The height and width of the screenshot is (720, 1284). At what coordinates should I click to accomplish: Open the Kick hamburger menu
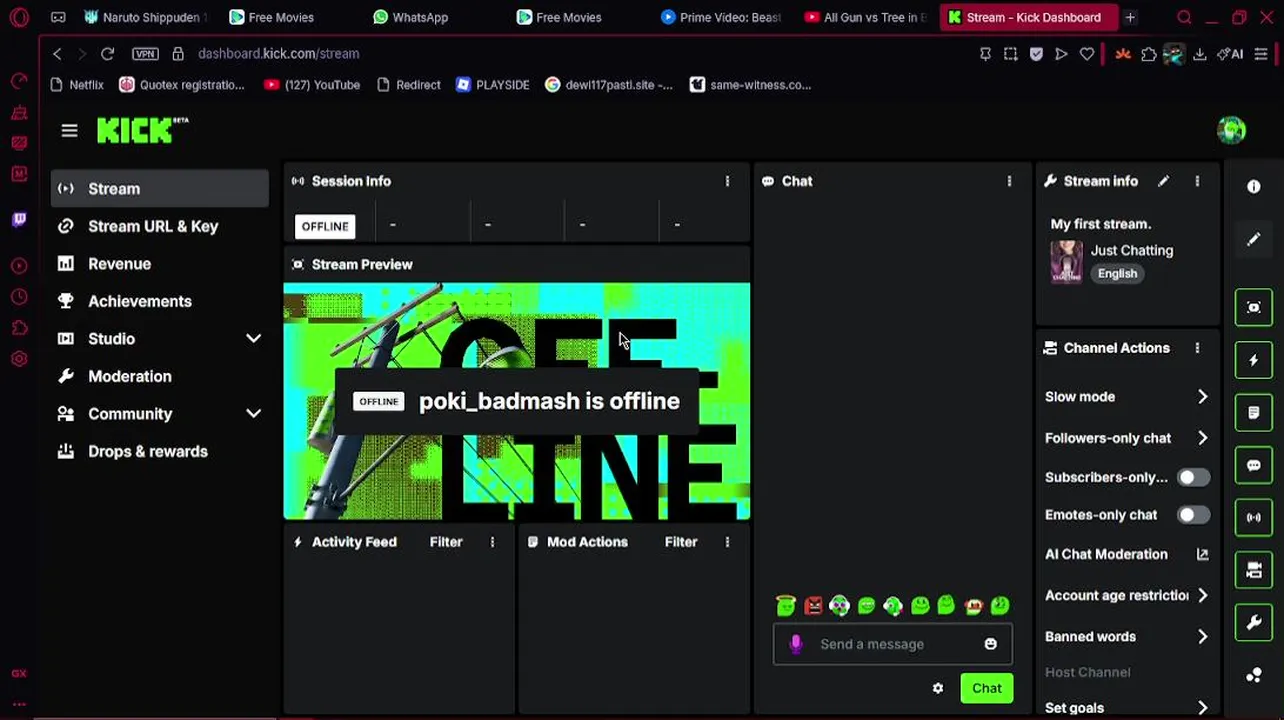[69, 131]
